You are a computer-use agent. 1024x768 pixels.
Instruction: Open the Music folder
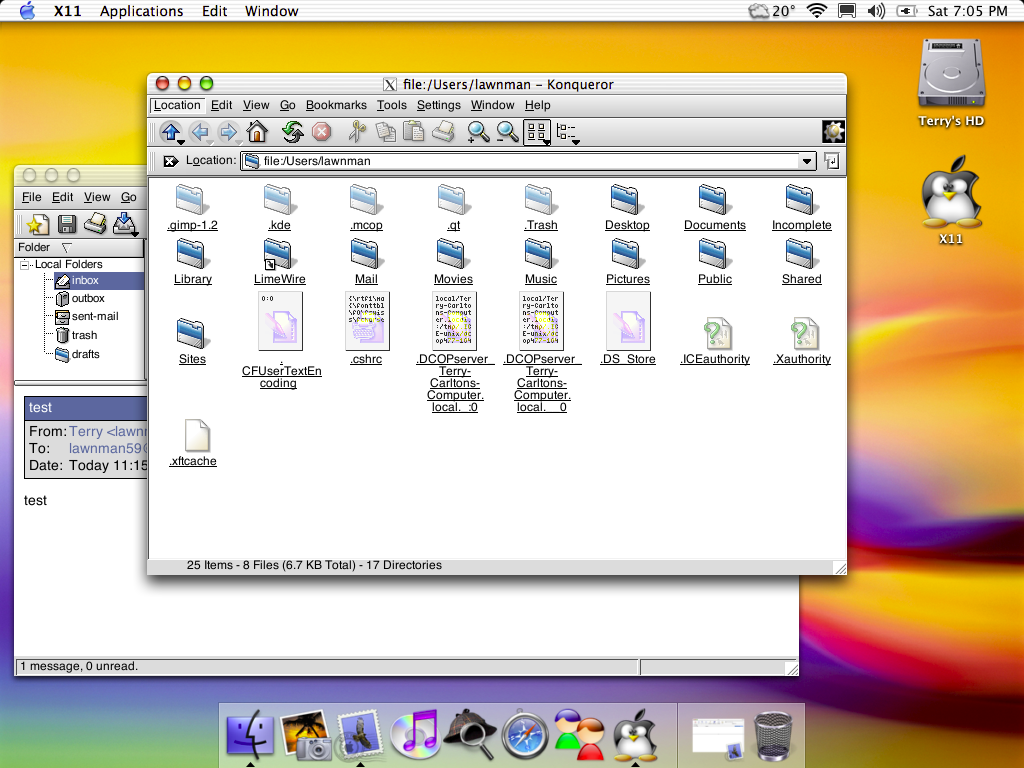click(541, 262)
